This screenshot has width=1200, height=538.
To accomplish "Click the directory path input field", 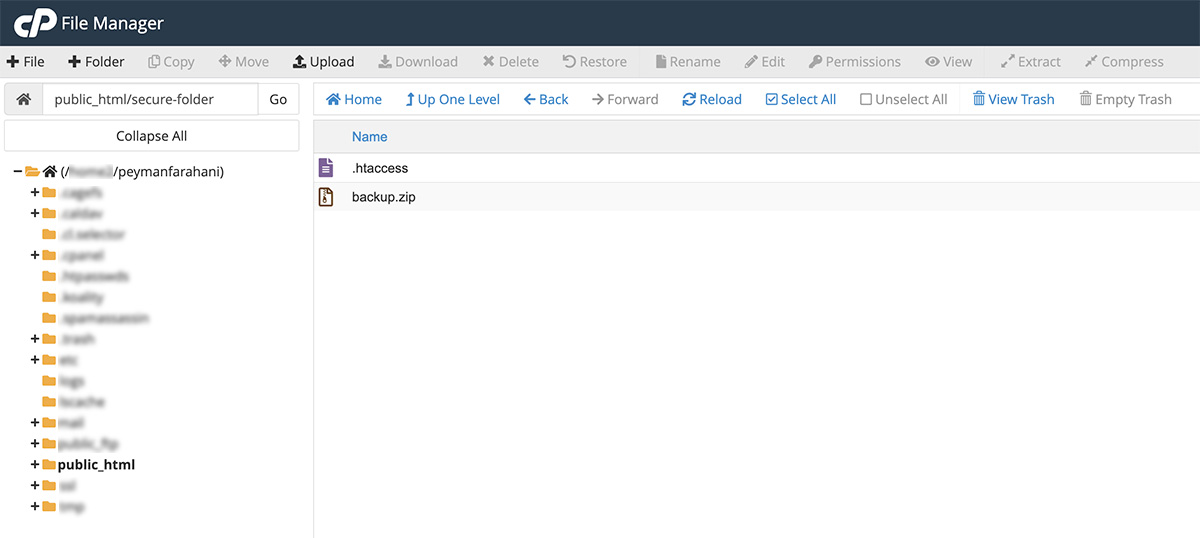I will point(150,99).
